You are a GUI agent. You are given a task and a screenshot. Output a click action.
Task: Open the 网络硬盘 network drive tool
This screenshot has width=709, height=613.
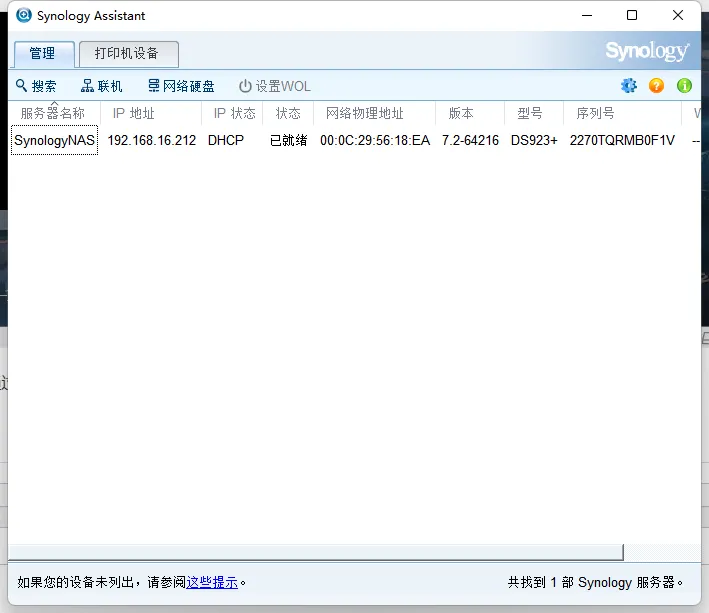point(181,86)
